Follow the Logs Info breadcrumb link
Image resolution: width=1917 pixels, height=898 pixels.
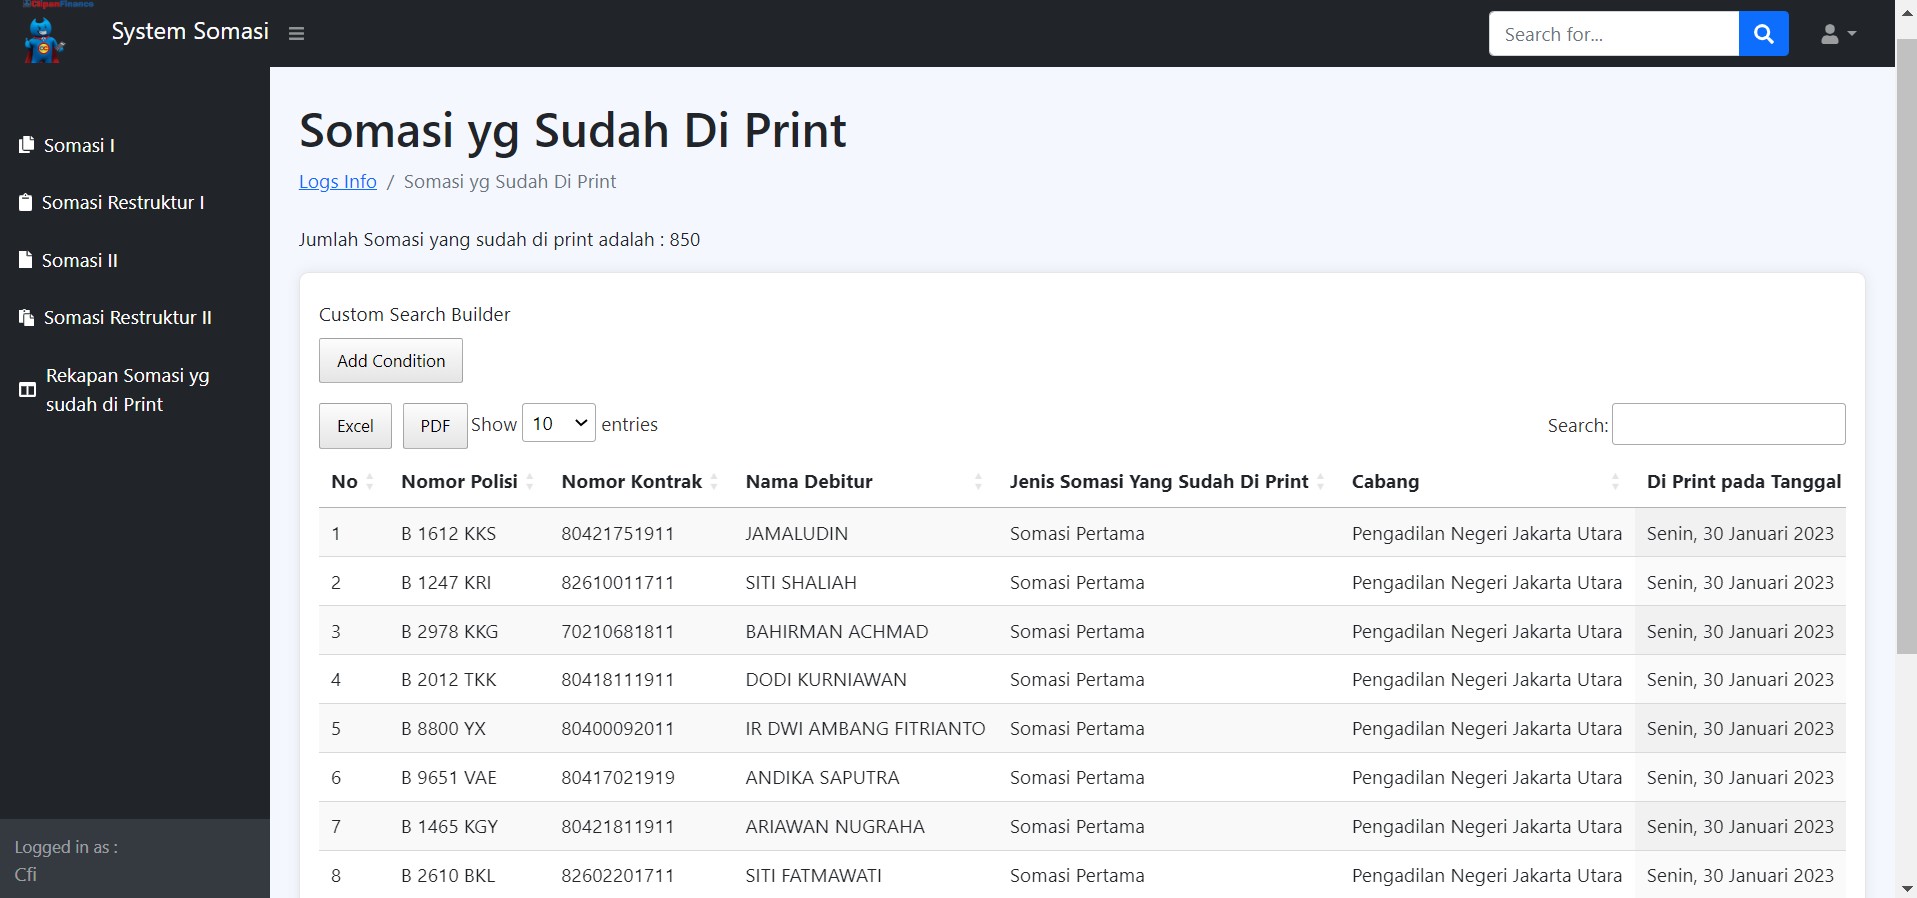point(338,181)
